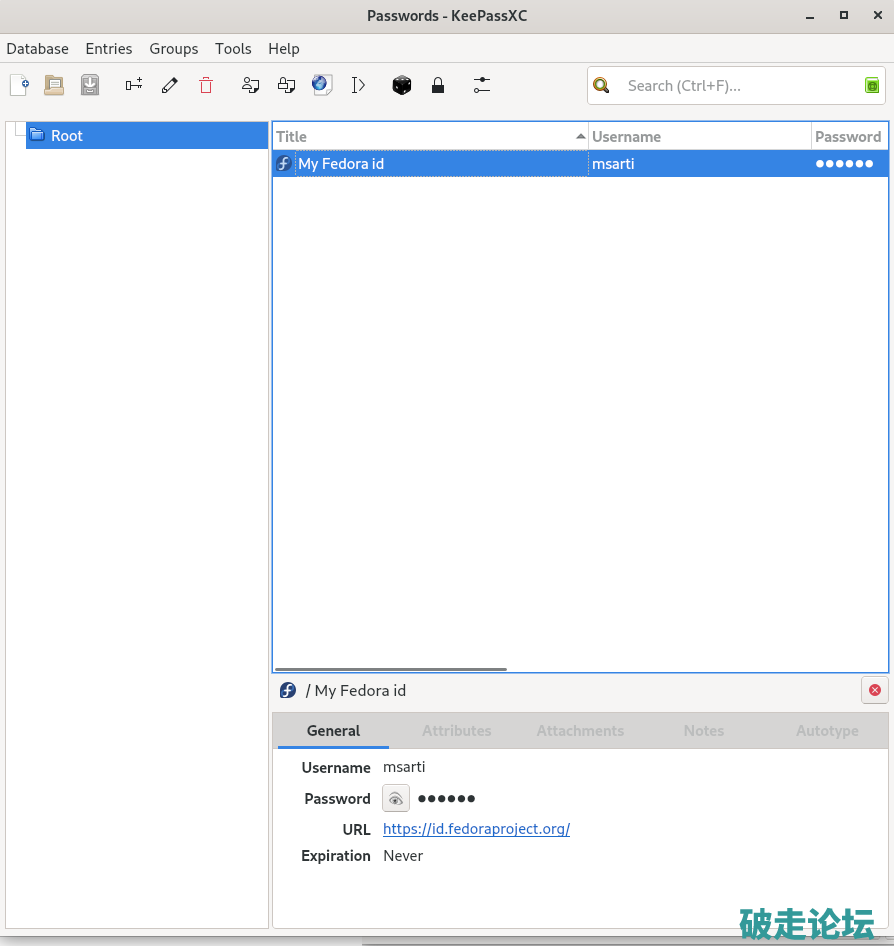Save the database using the toolbar icon

click(90, 86)
